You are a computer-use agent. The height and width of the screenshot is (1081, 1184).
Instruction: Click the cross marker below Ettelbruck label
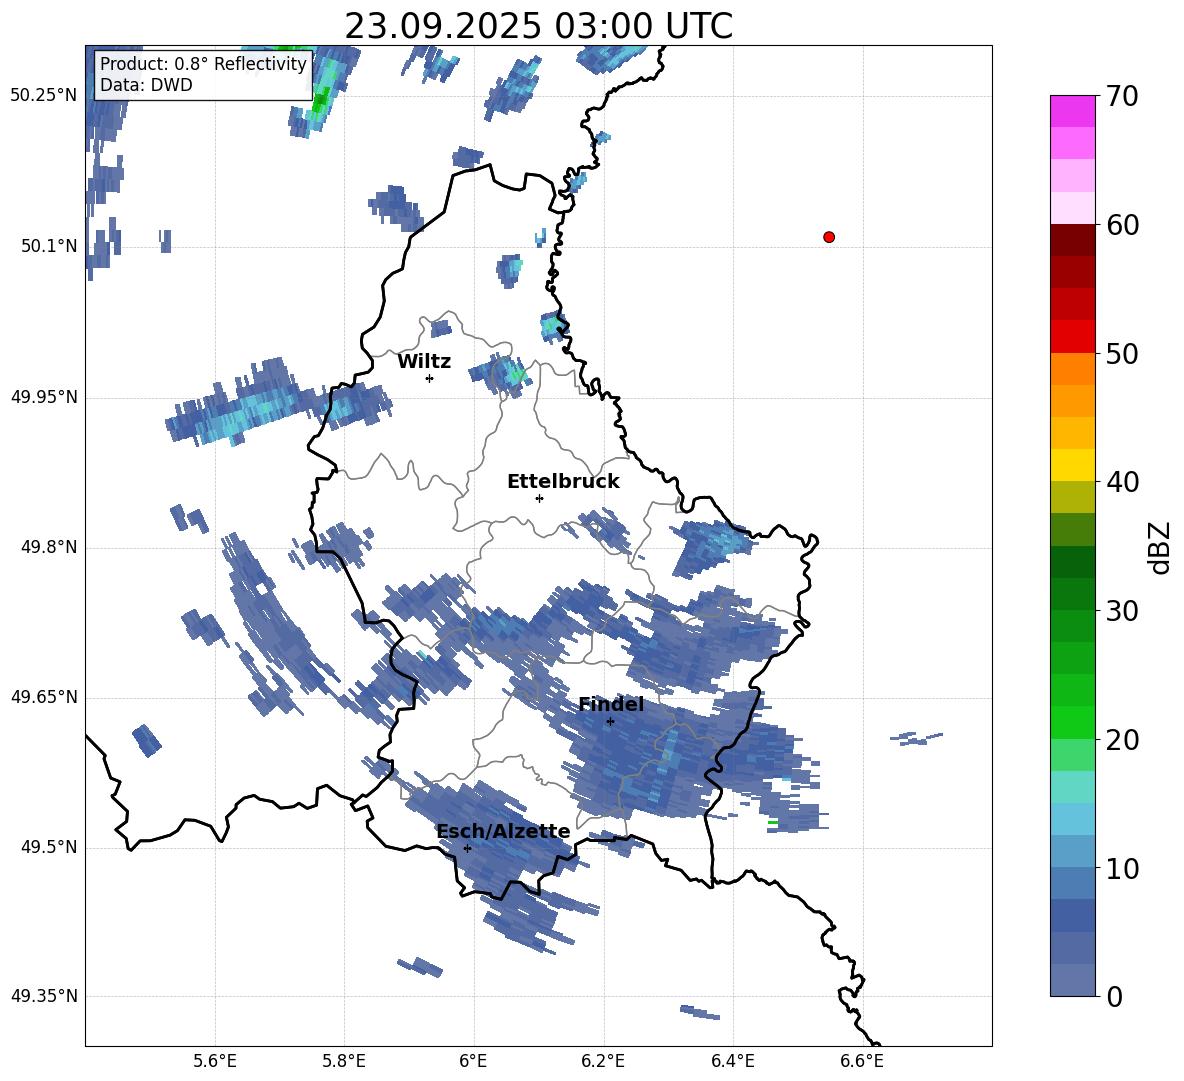pos(539,498)
